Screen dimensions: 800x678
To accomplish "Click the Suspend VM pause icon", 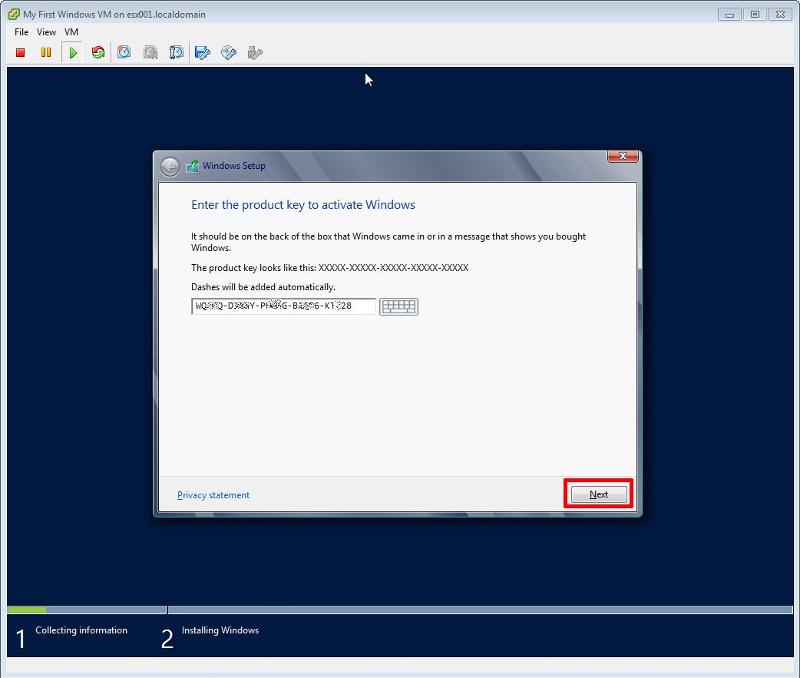I will point(46,53).
